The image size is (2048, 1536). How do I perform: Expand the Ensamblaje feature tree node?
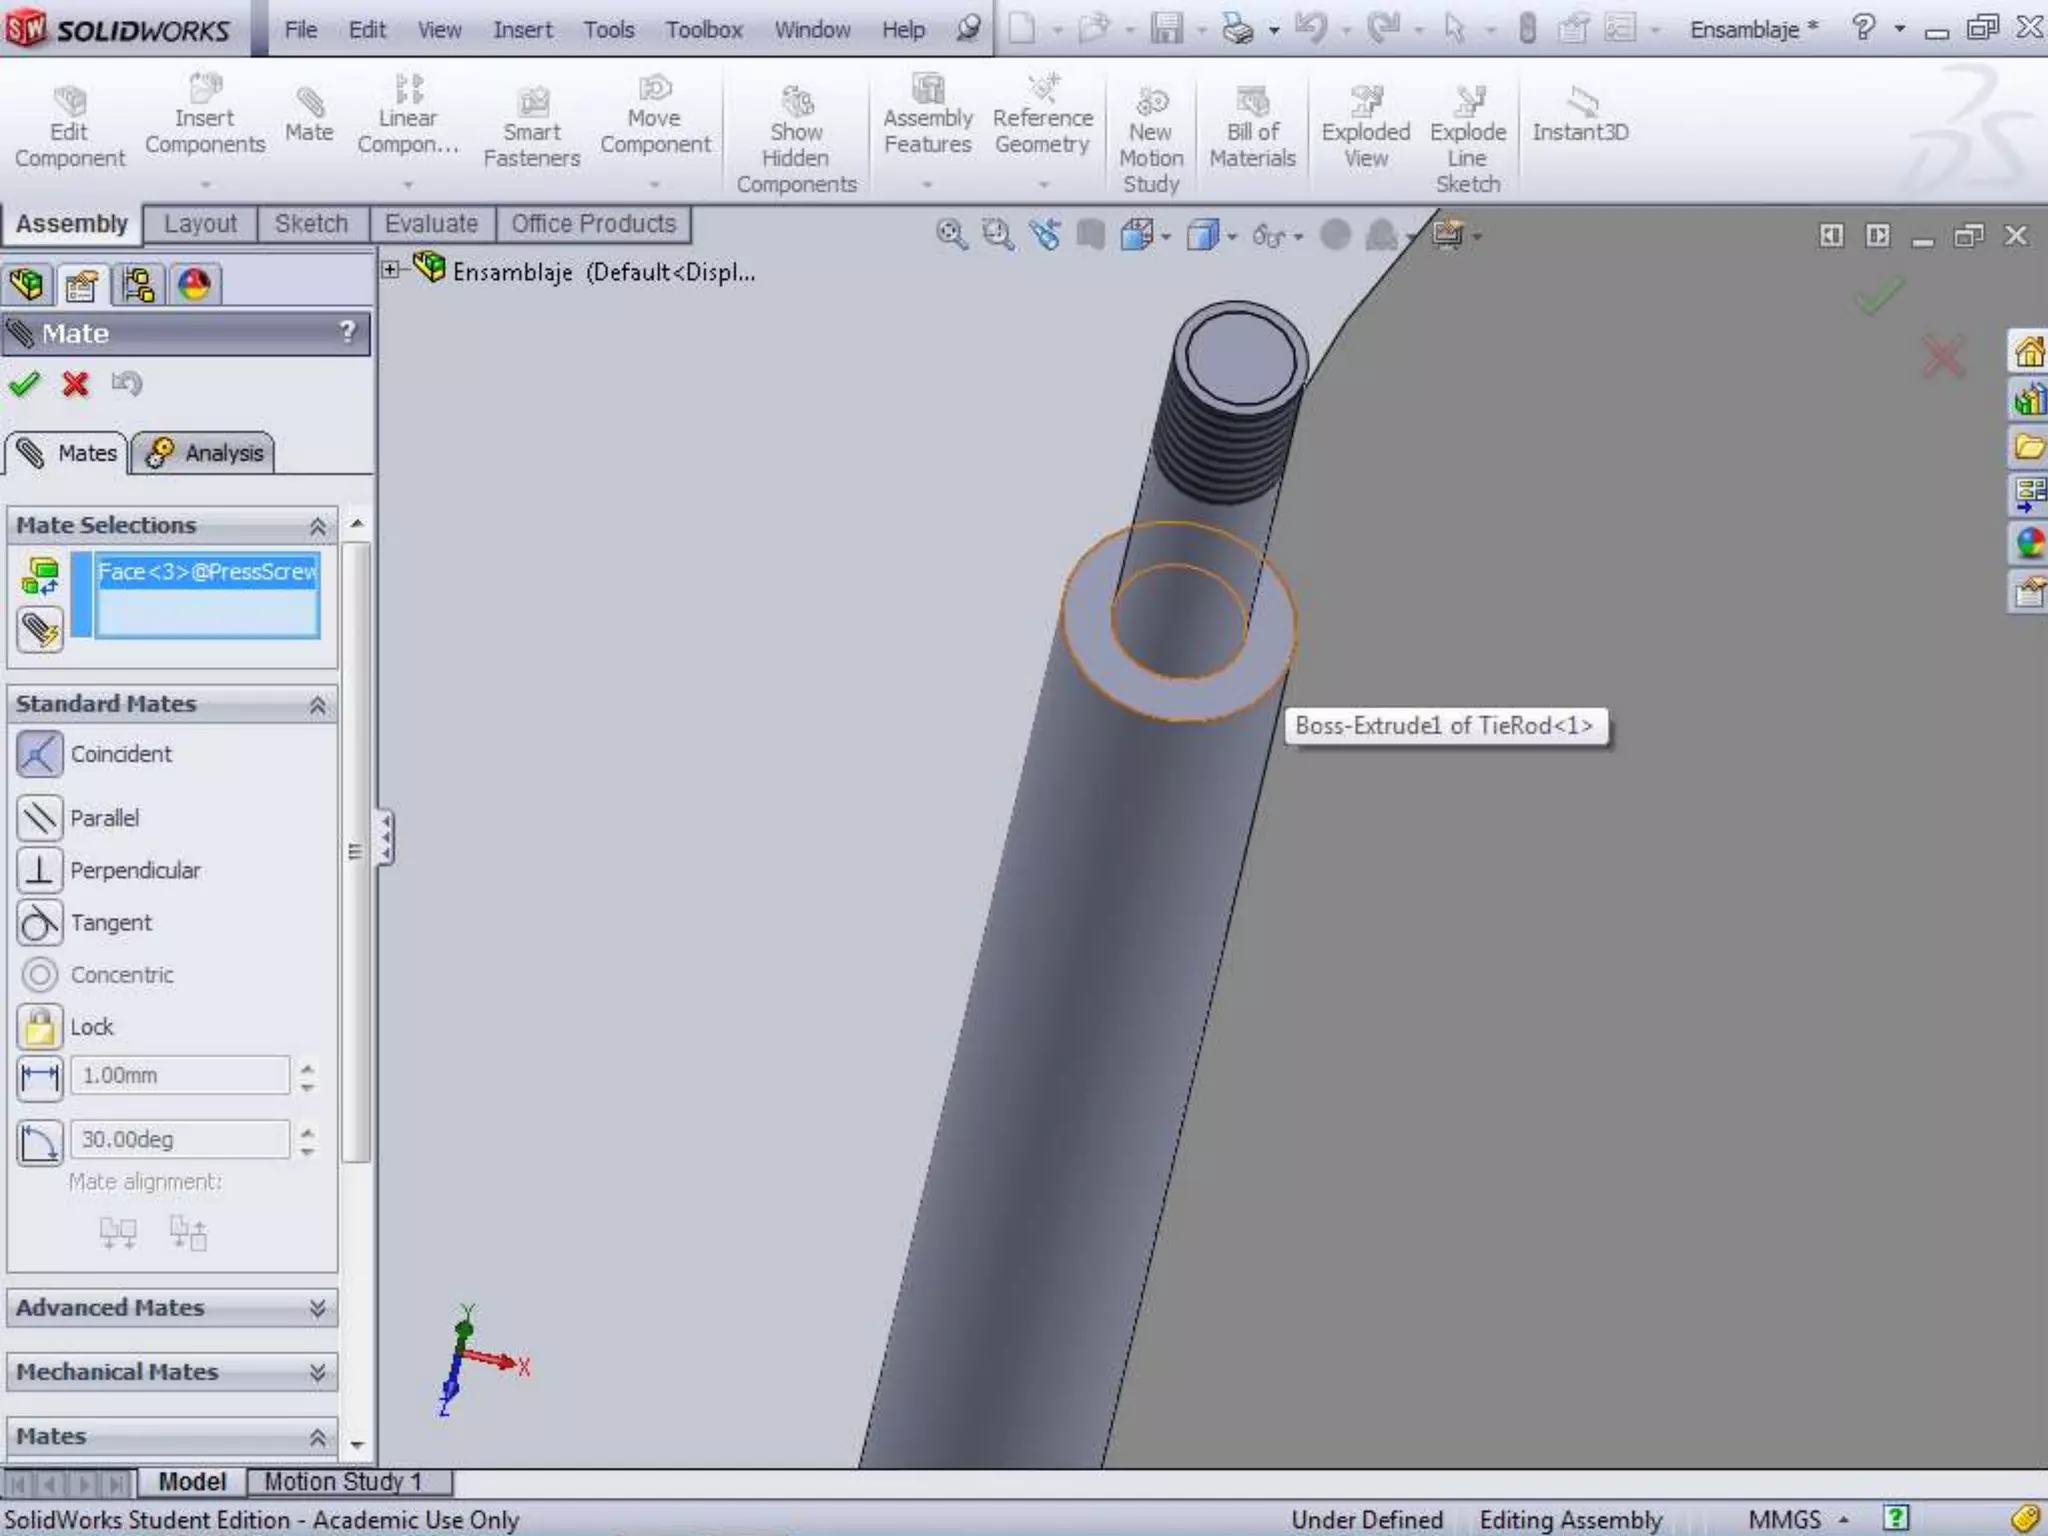click(x=391, y=270)
